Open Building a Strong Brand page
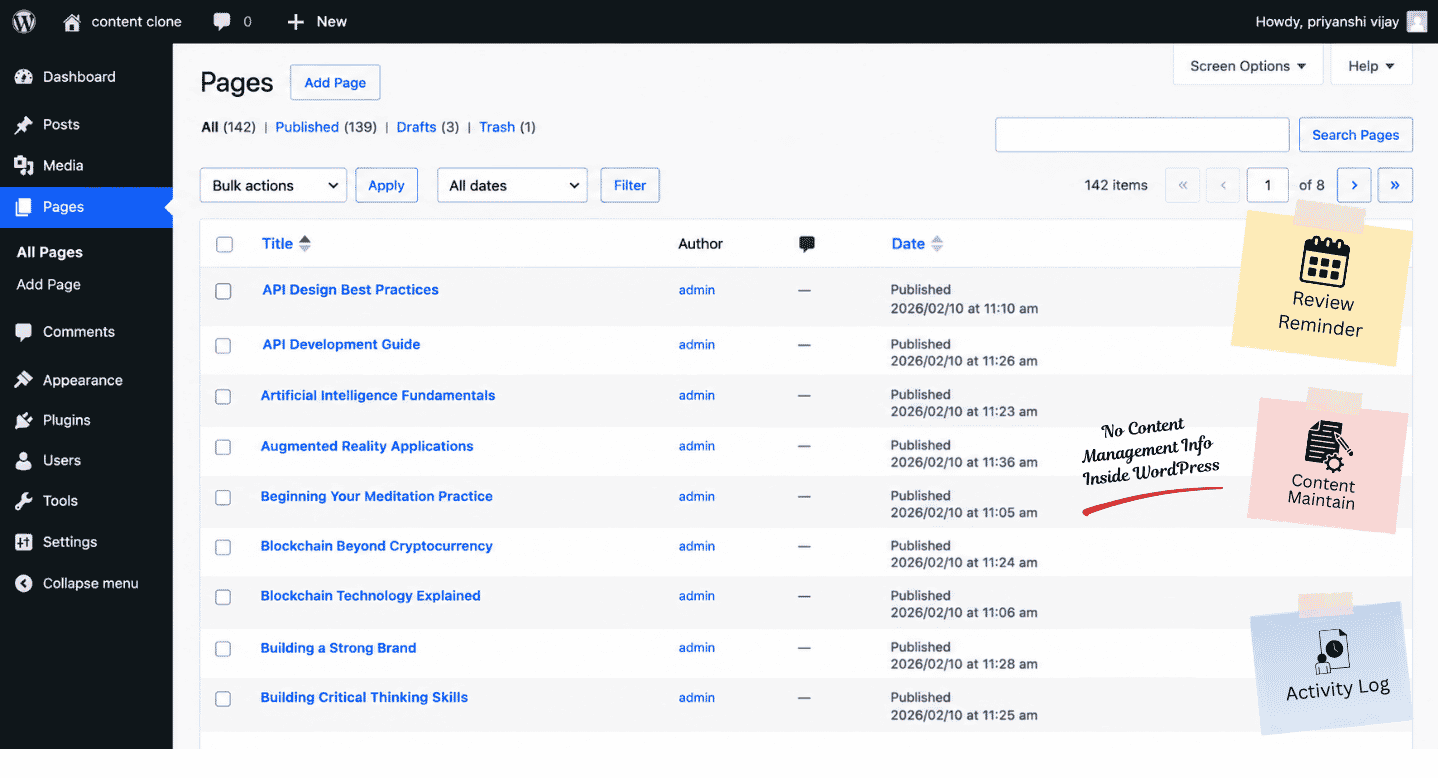 [338, 648]
